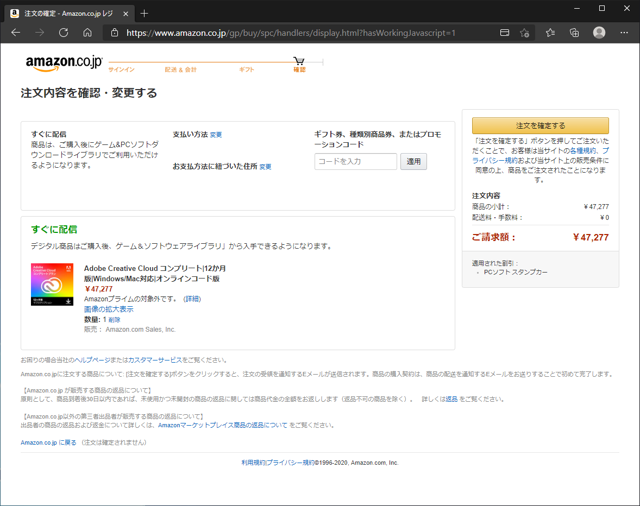Click the Adobe Creative Cloud product title
Screen dimensions: 640x506
click(x=155, y=273)
